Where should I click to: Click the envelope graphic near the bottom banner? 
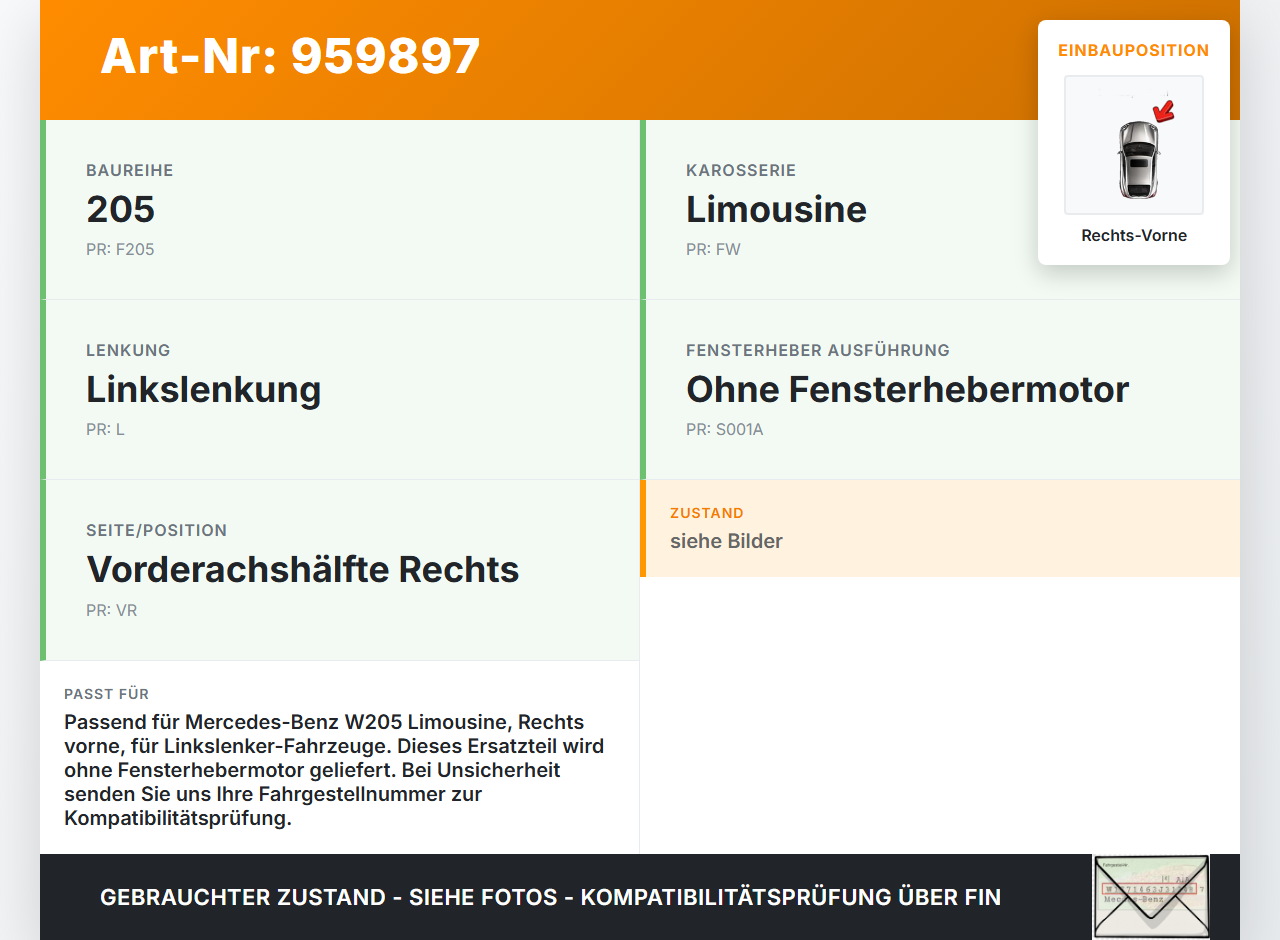(1151, 897)
